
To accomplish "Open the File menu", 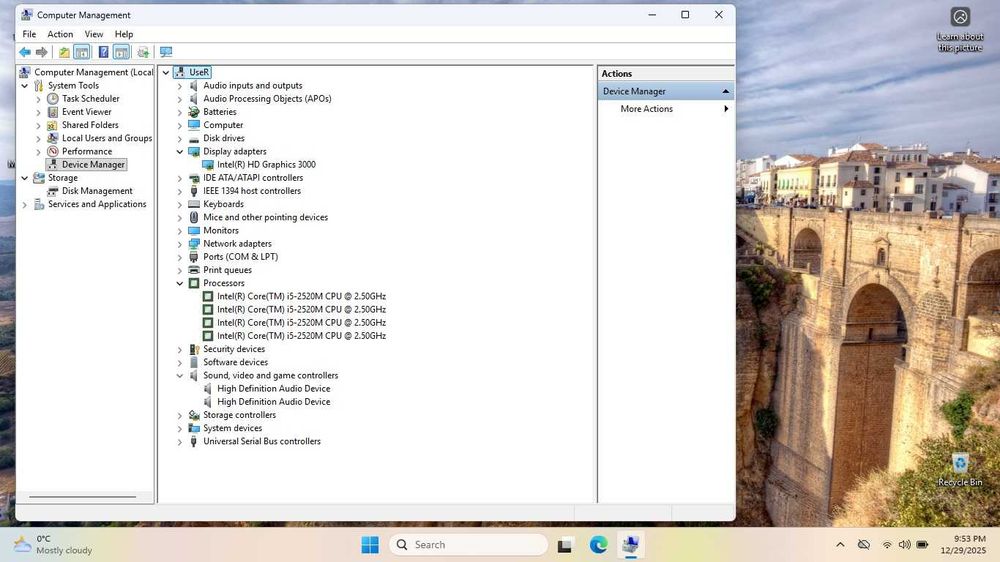I will (29, 34).
